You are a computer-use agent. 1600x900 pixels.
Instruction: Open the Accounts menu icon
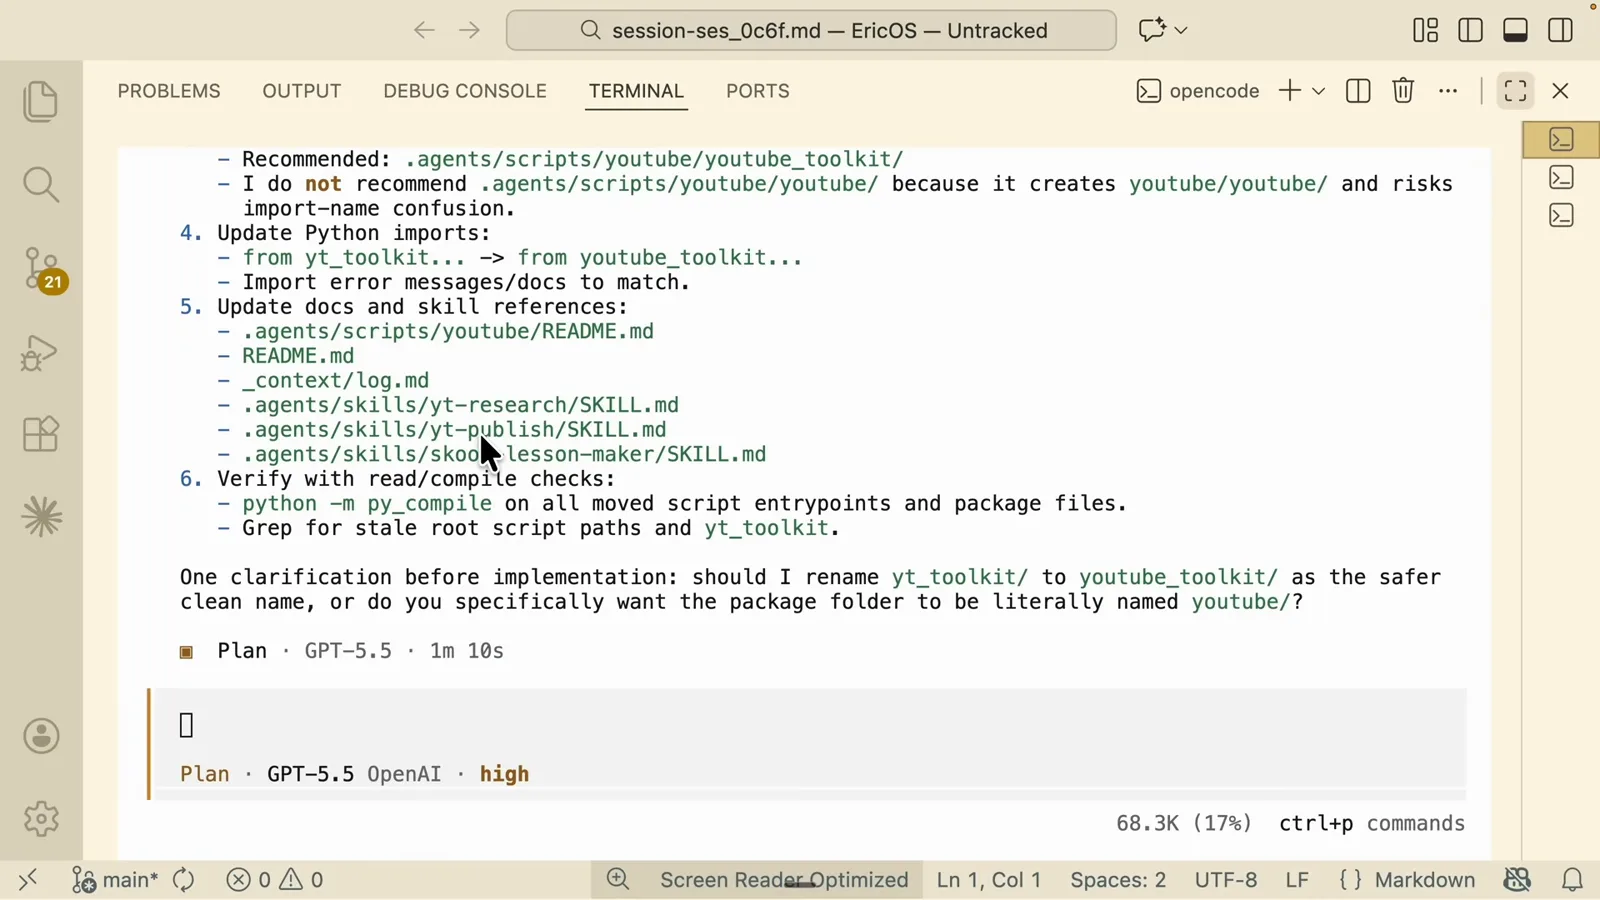[41, 736]
